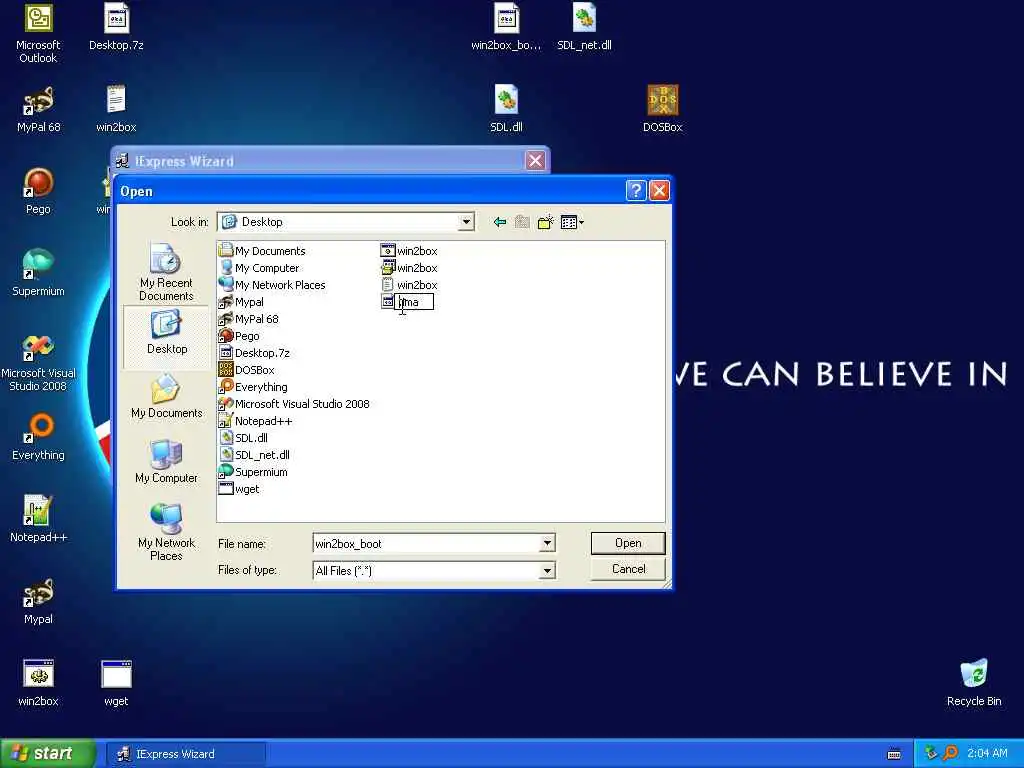Open the View Menu icon dropdown
Screen dimensions: 1024x768
point(572,222)
